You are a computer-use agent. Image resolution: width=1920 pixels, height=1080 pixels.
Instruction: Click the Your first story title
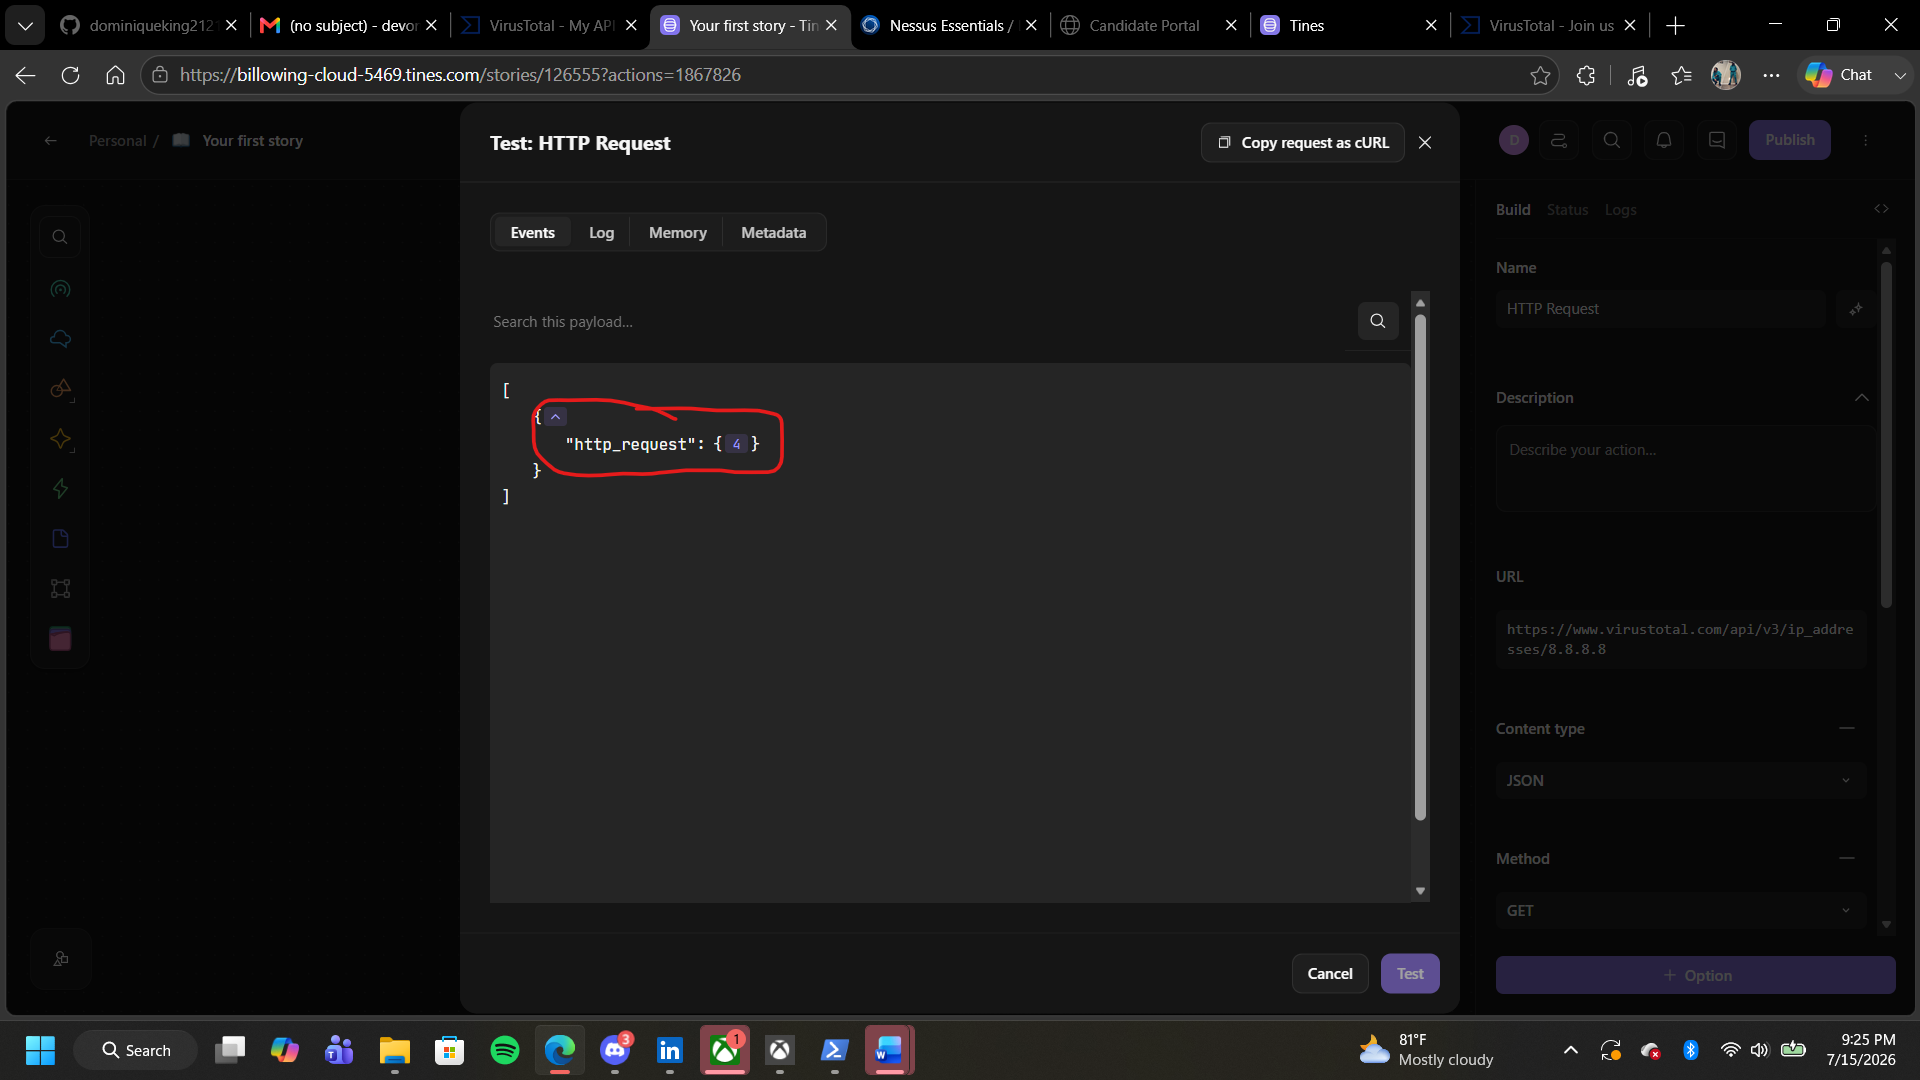click(x=252, y=141)
